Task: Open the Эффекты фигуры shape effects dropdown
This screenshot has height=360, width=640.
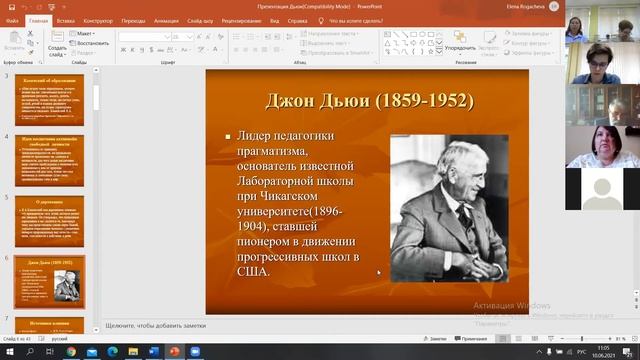Action: point(529,53)
